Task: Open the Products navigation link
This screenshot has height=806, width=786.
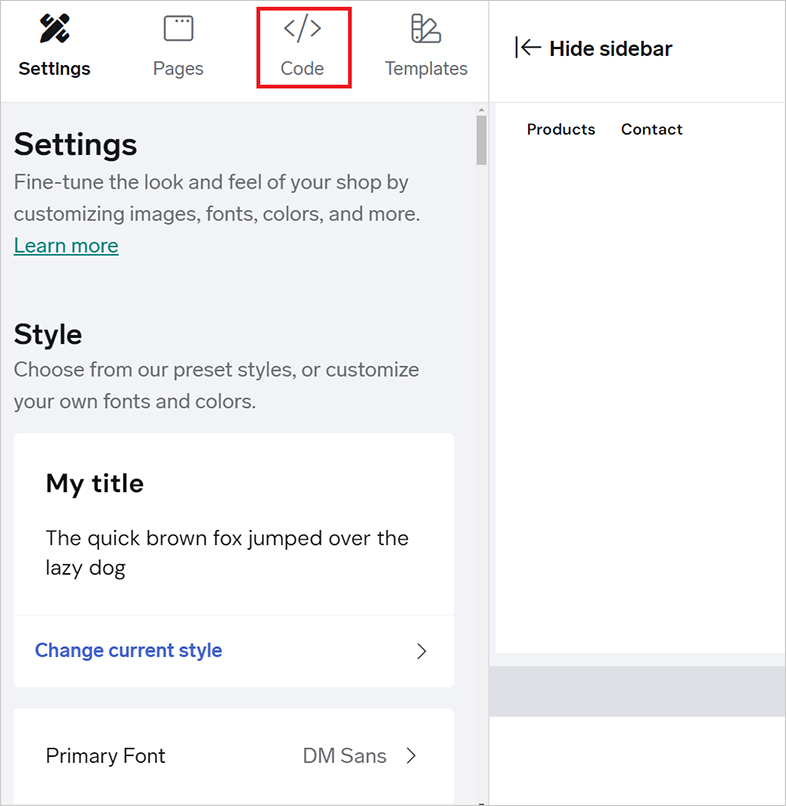Action: (x=561, y=129)
